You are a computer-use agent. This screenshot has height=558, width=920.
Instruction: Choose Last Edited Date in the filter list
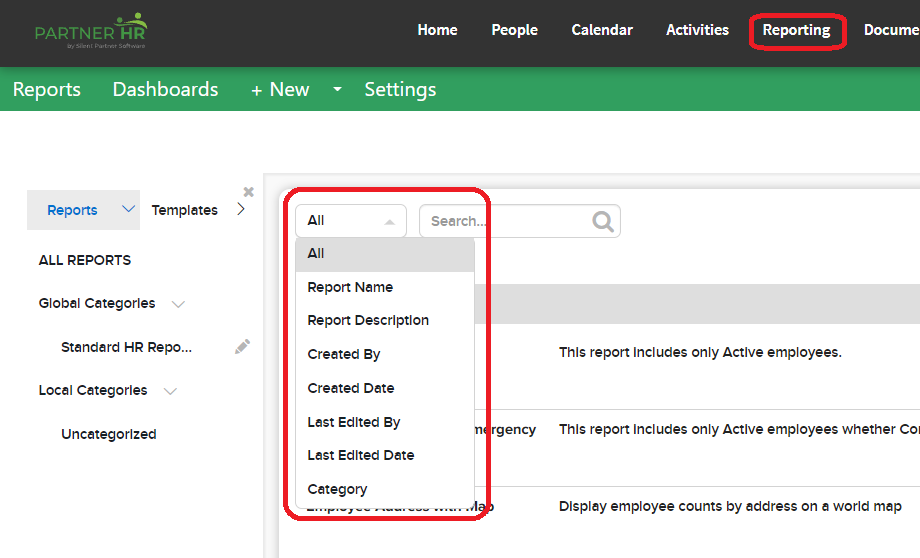pyautogui.click(x=385, y=455)
